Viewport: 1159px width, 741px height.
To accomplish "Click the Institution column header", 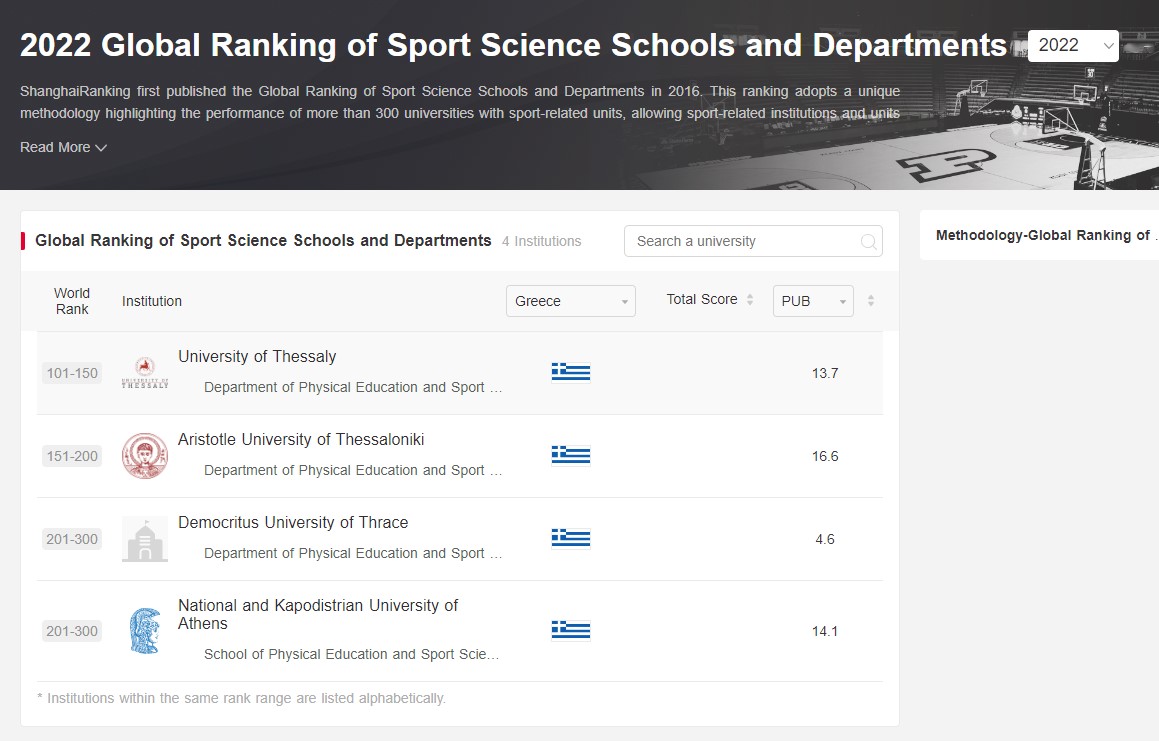I will coord(152,301).
